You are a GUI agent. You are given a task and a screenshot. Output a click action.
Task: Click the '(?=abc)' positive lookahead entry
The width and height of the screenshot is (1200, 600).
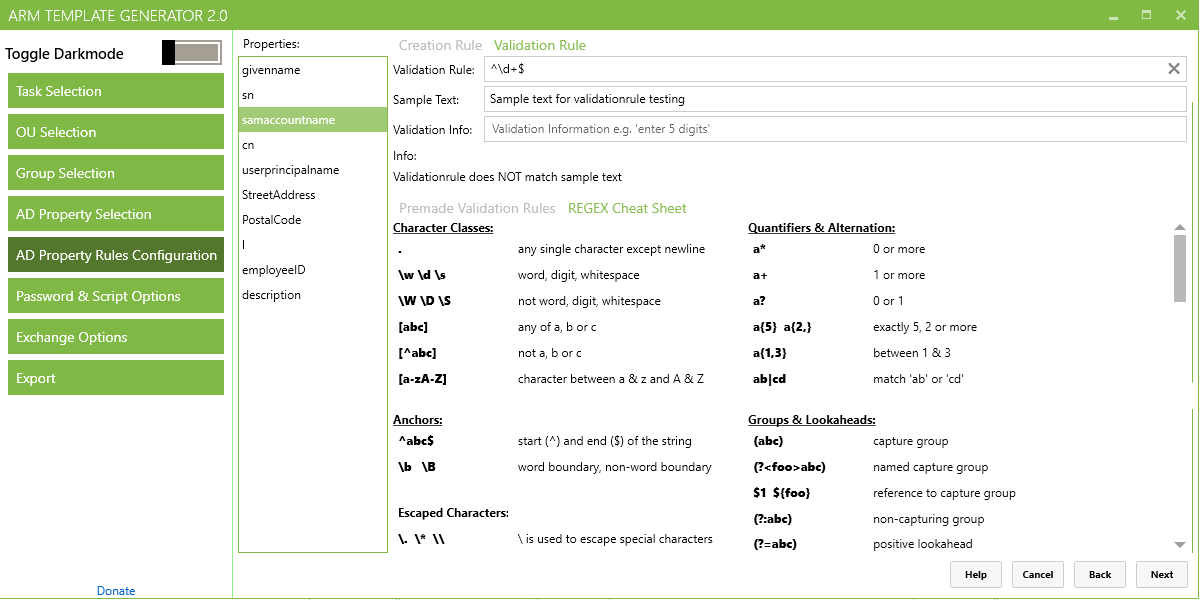click(x=775, y=544)
